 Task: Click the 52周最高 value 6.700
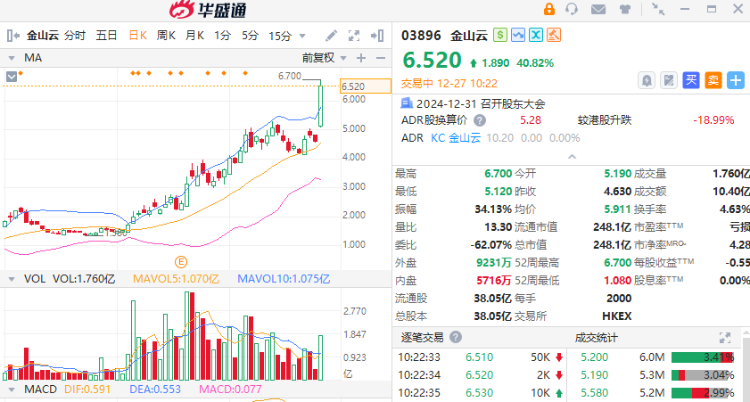(x=618, y=262)
